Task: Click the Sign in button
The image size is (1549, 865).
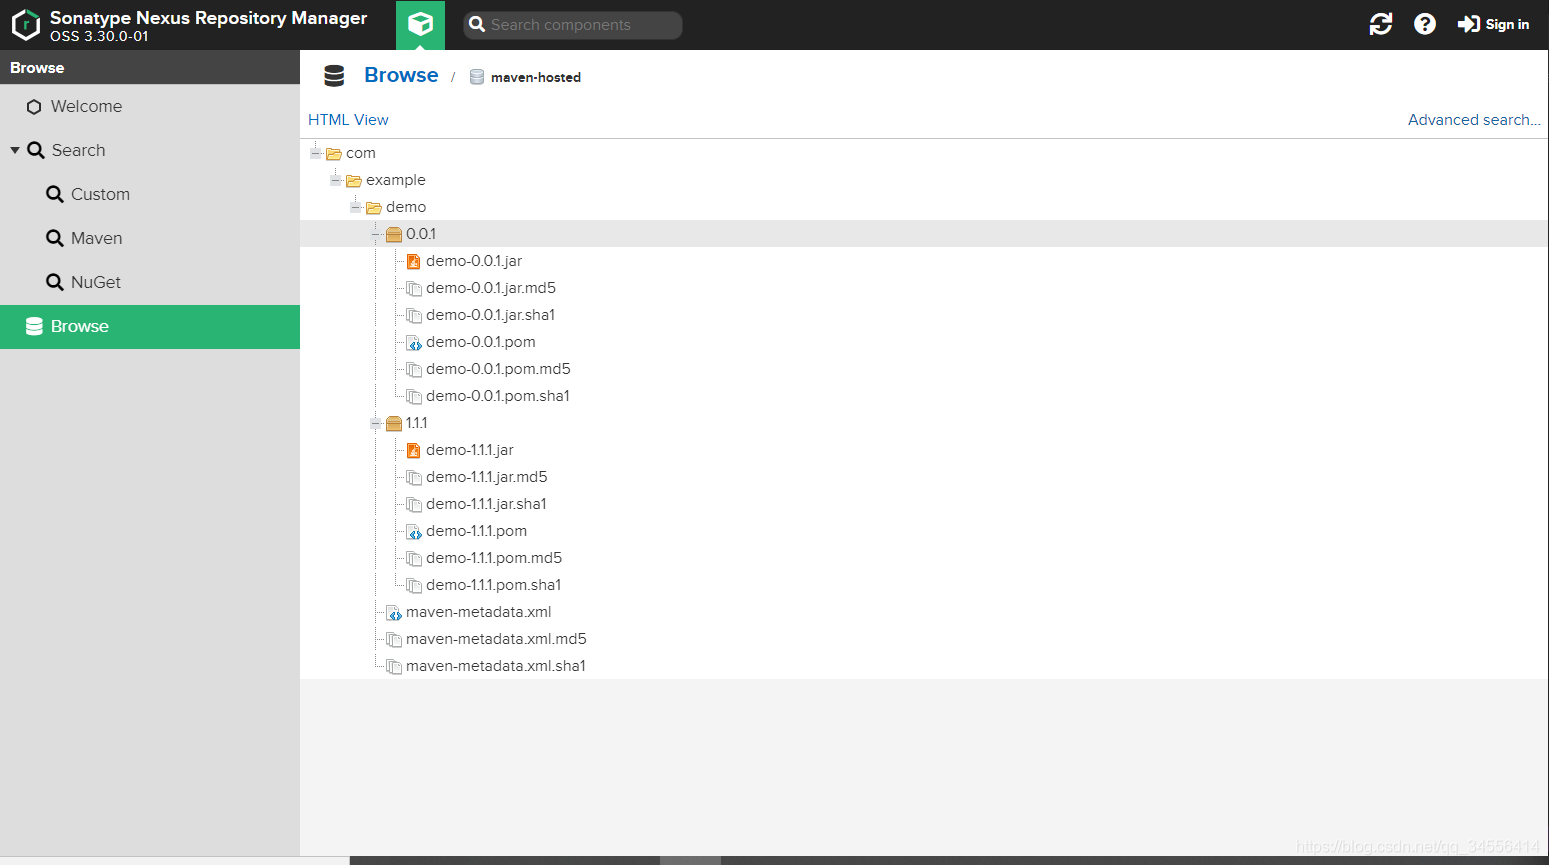Action: 1493,24
